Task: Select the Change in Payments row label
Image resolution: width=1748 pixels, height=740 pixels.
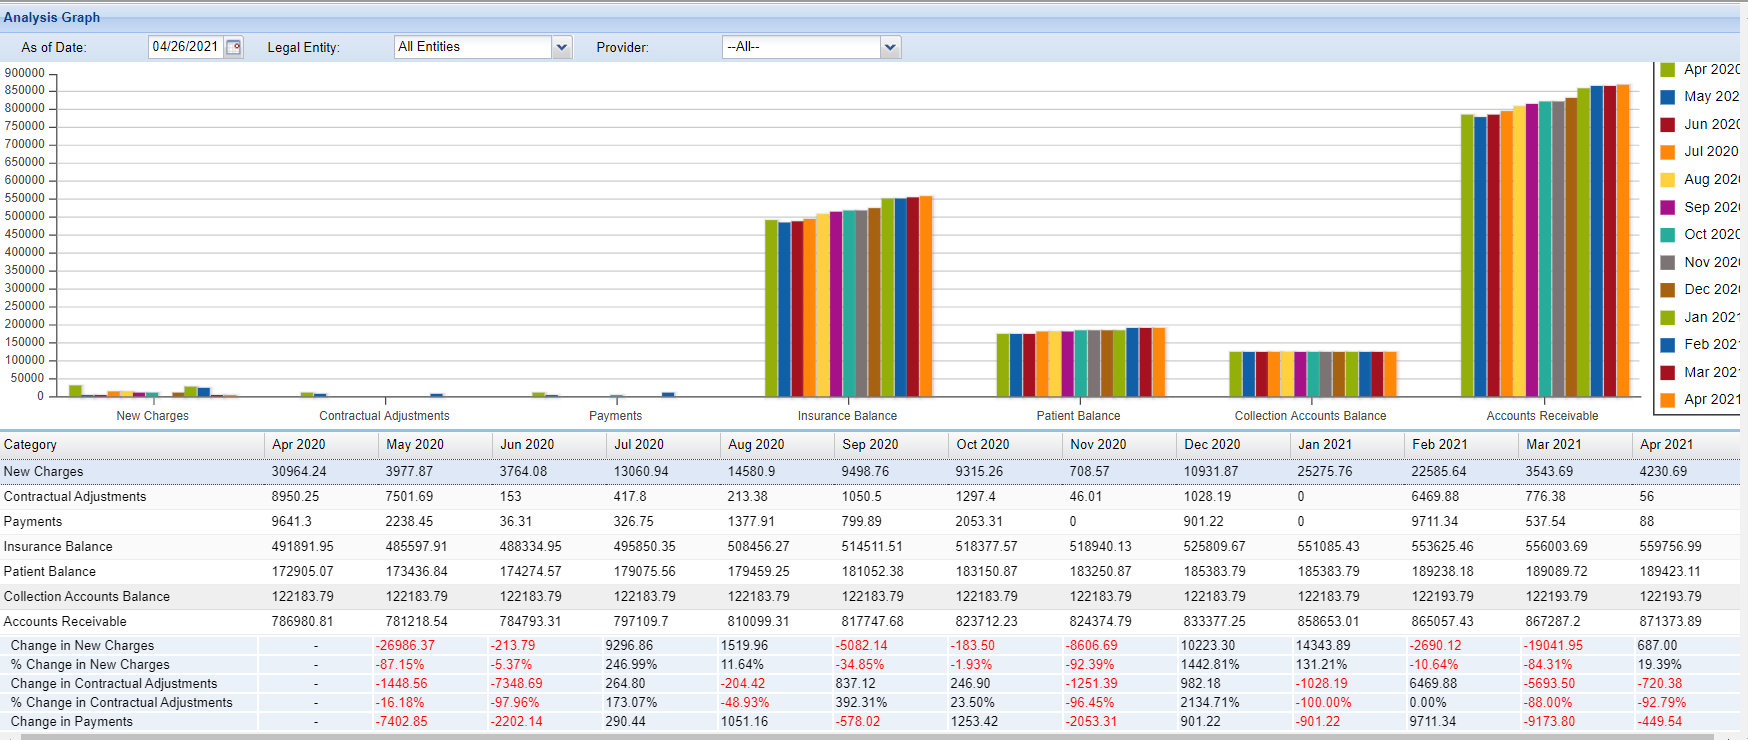Action: (x=71, y=722)
